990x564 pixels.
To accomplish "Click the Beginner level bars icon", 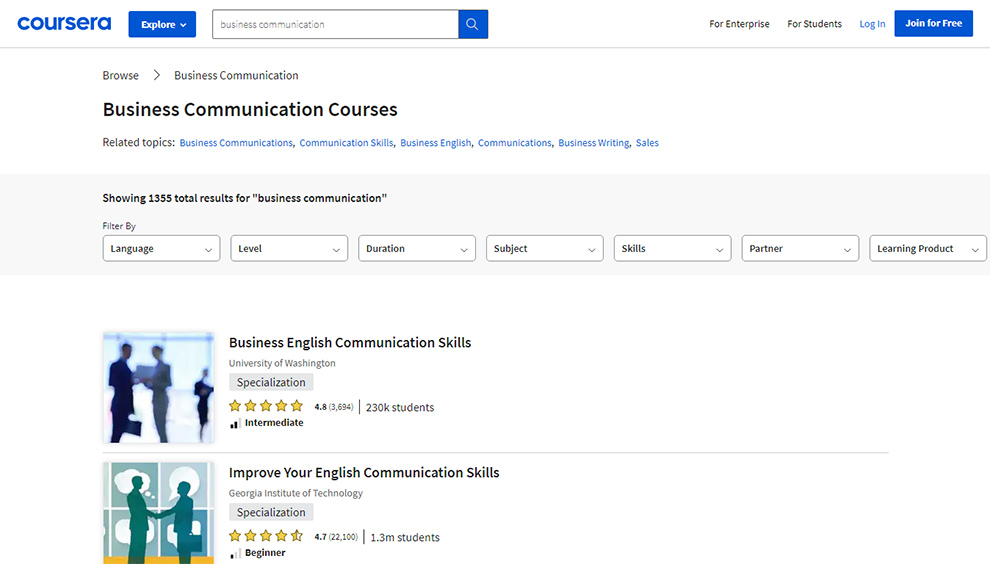I will point(234,554).
